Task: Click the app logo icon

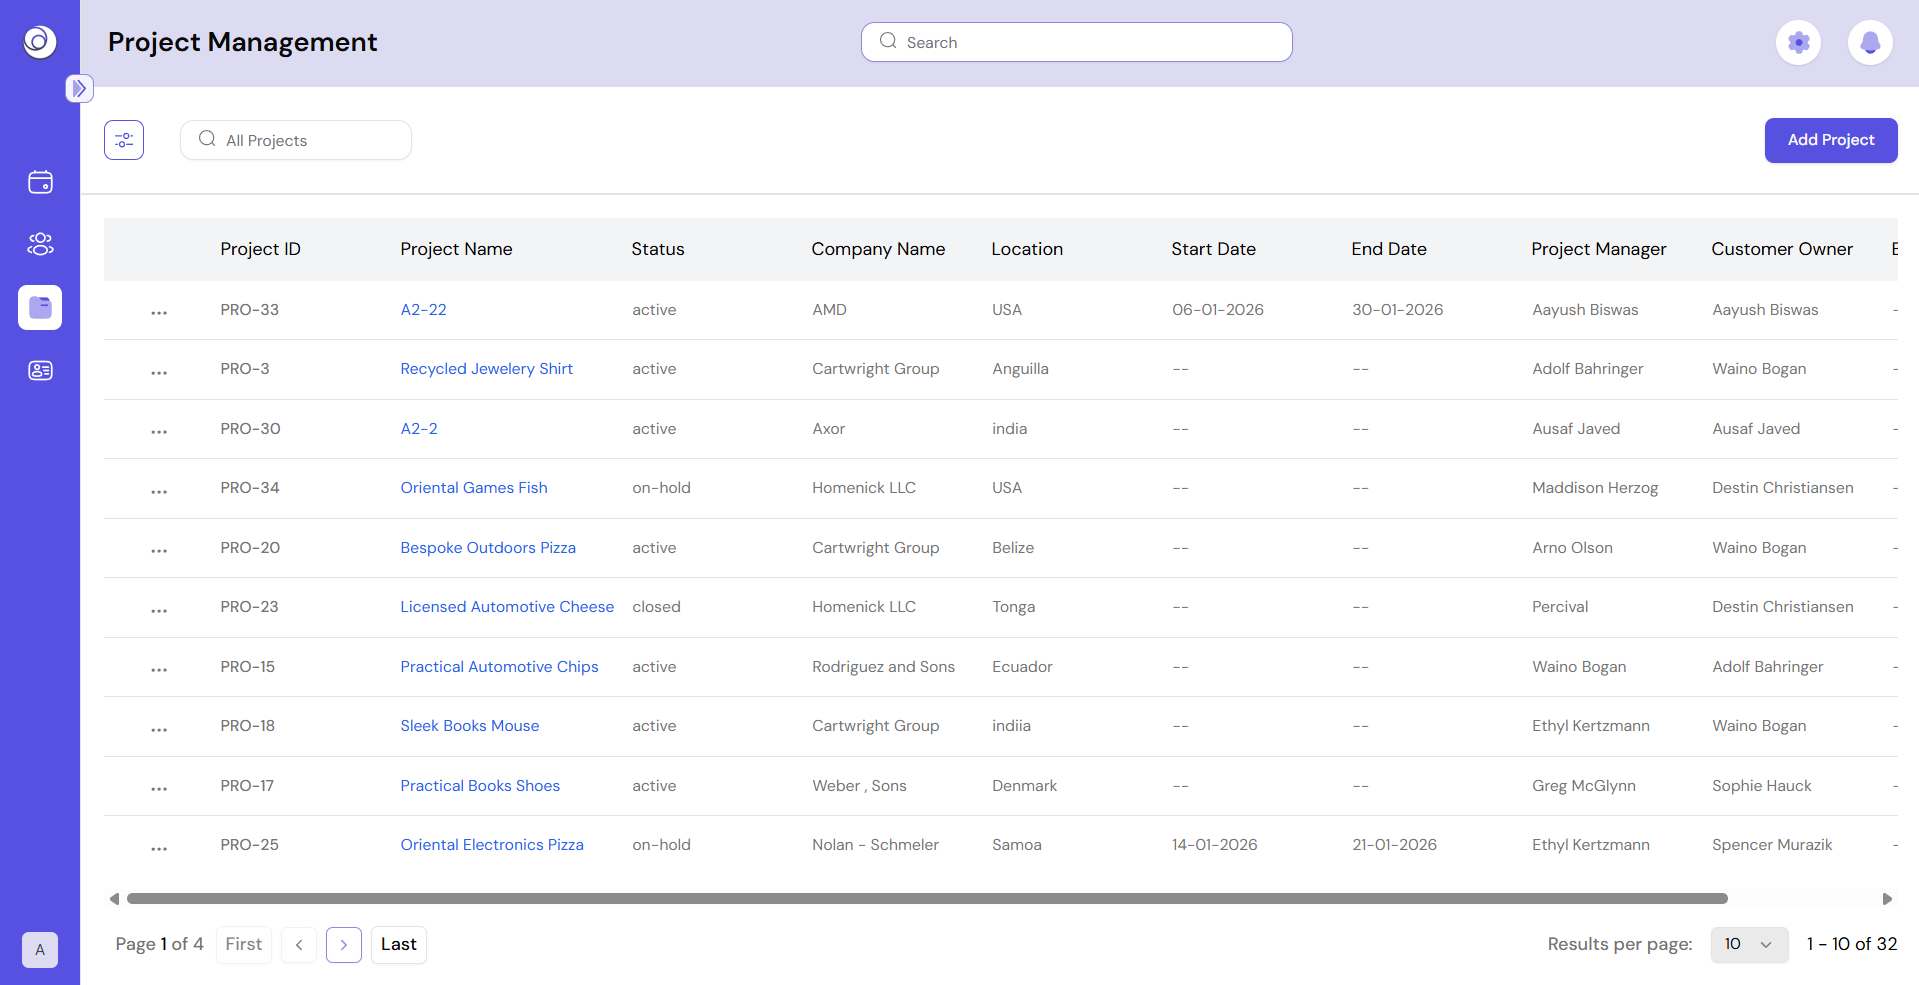Action: pyautogui.click(x=40, y=41)
